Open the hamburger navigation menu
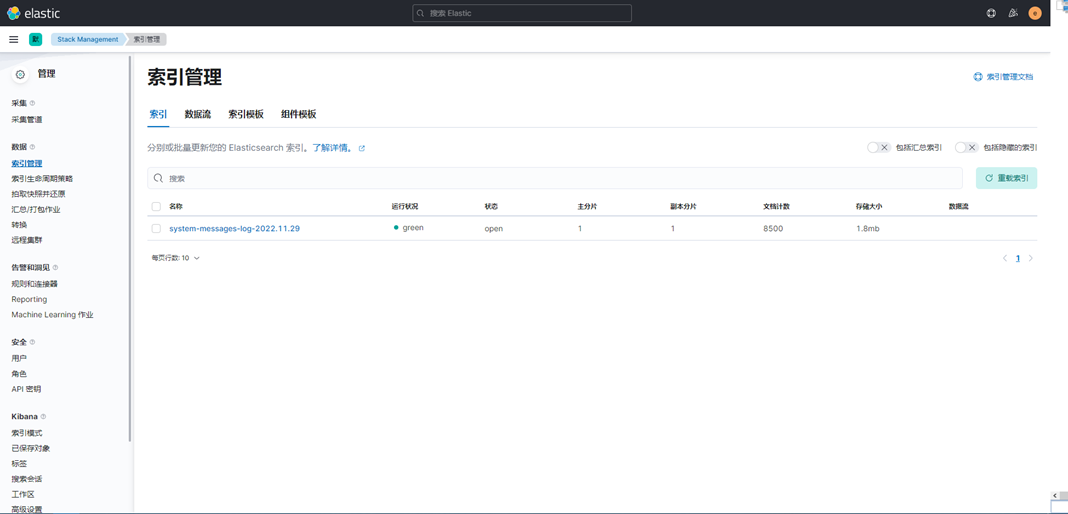Viewport: 1068px width, 514px height. click(x=14, y=39)
